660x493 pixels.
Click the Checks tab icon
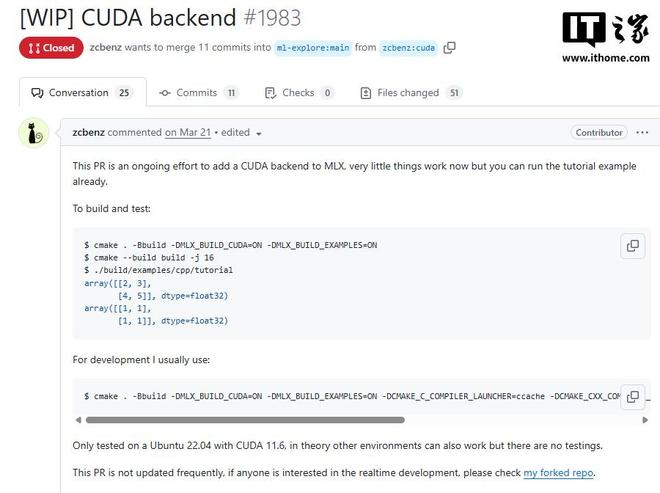(270, 93)
